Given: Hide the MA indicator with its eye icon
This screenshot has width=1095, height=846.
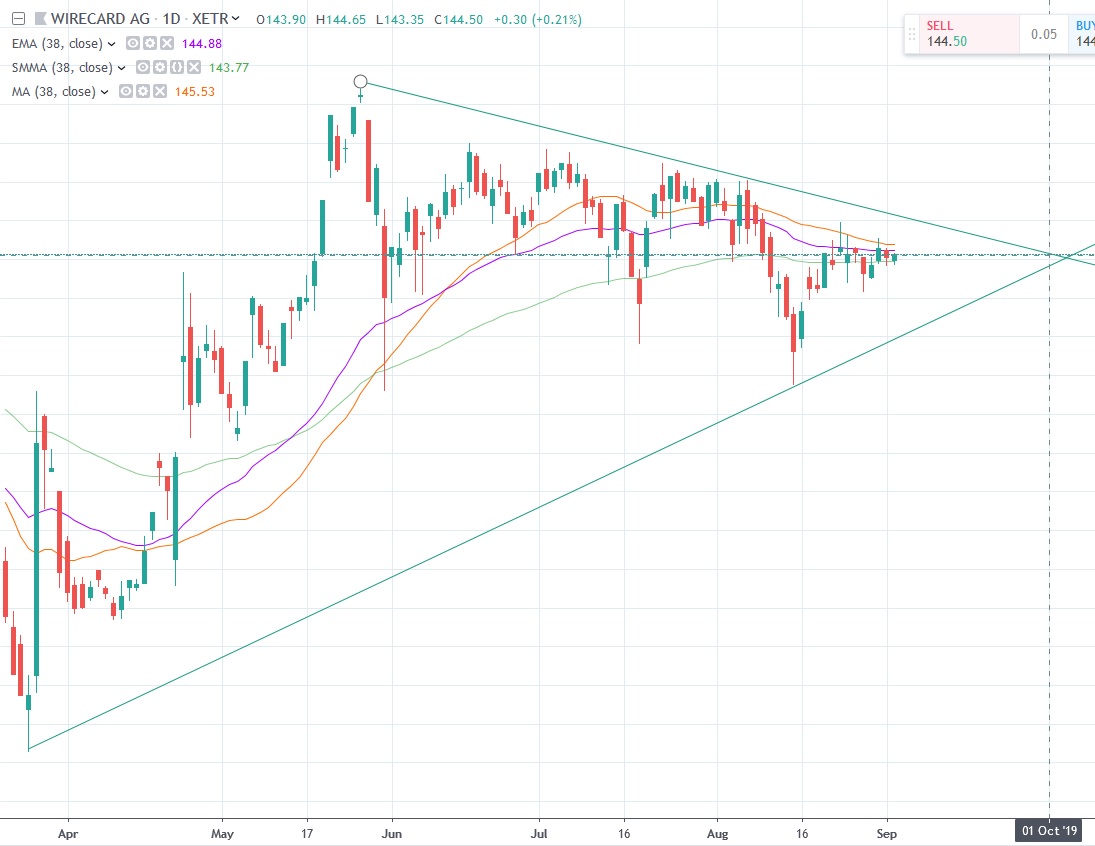Looking at the screenshot, I should coord(124,91).
